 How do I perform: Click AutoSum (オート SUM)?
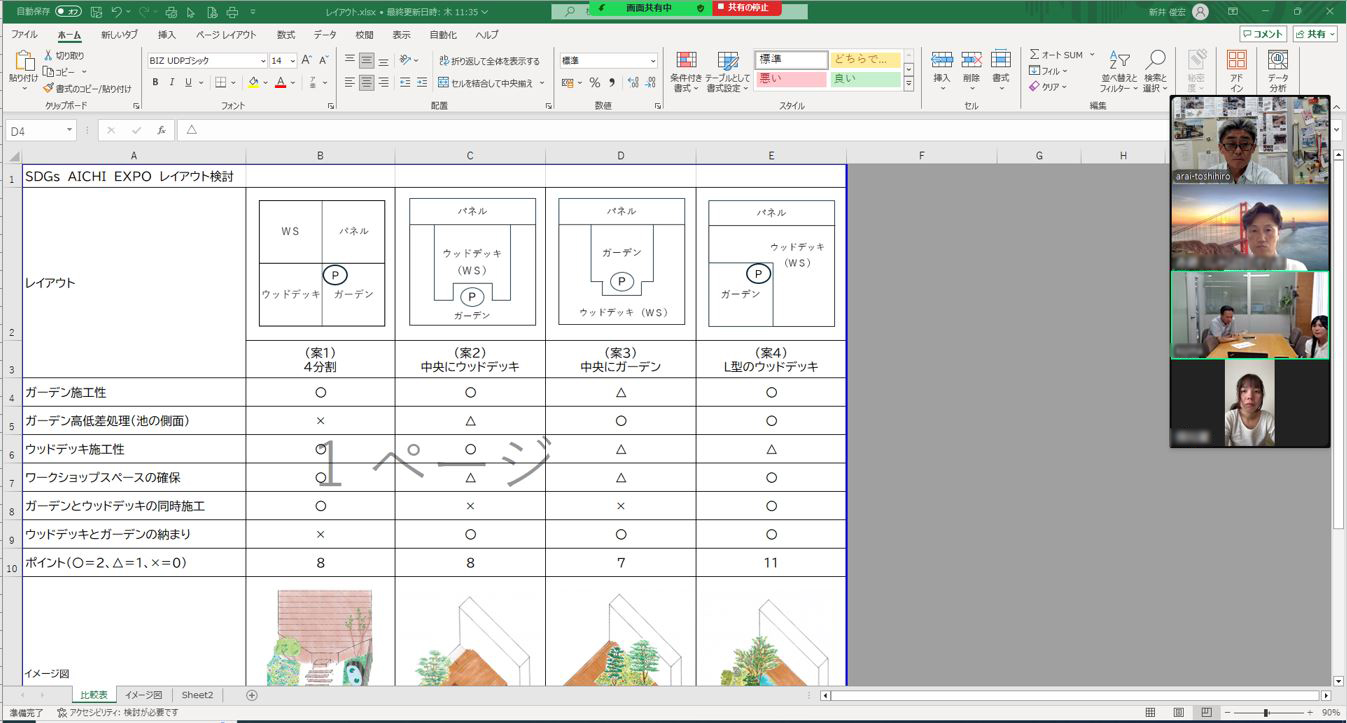click(x=1056, y=55)
